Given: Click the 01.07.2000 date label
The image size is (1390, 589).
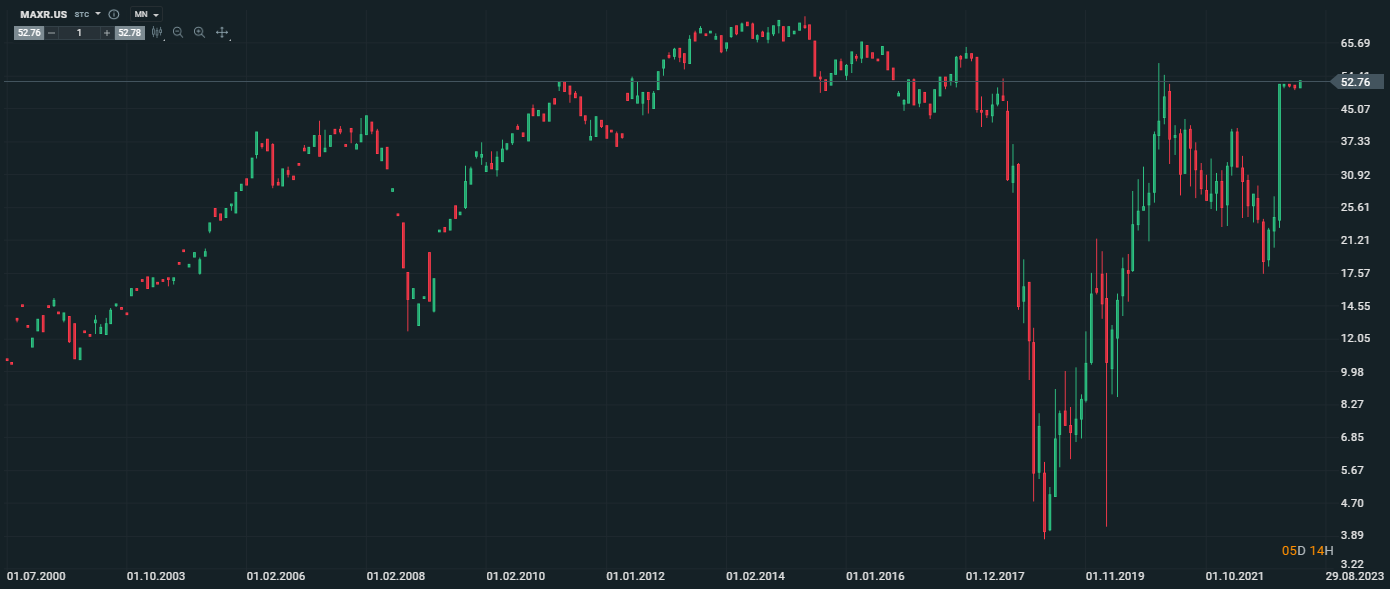Looking at the screenshot, I should tap(36, 577).
